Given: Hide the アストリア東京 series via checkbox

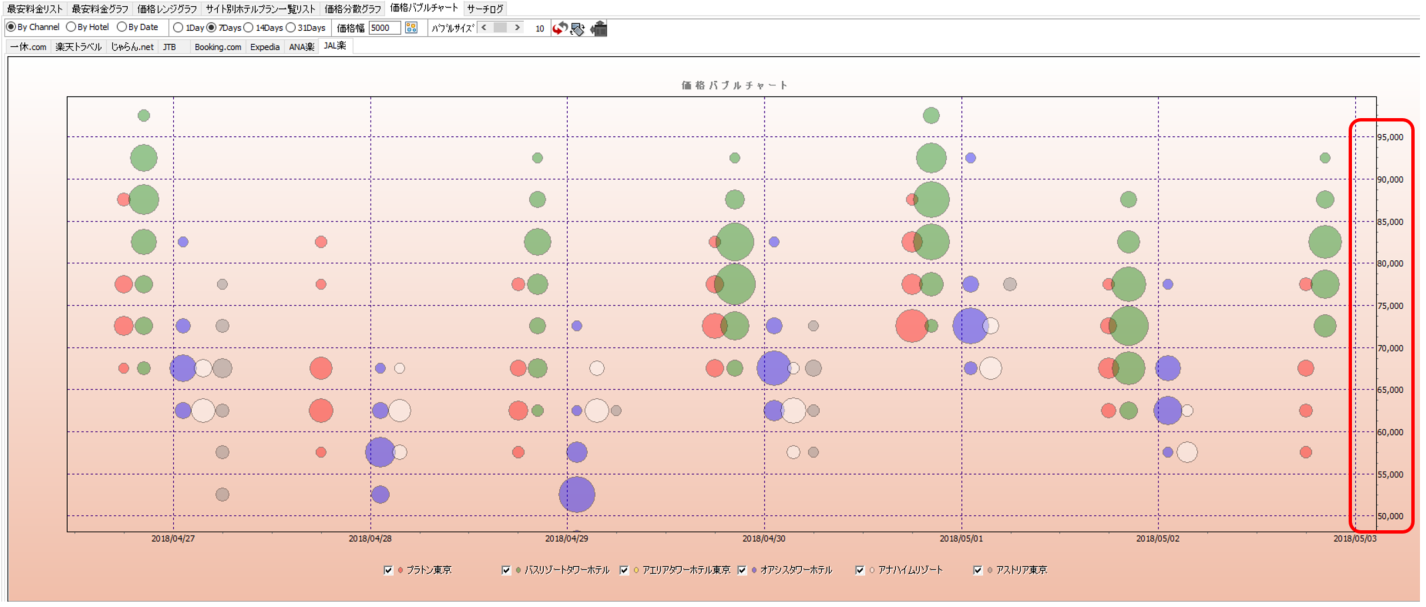Looking at the screenshot, I should (x=978, y=570).
